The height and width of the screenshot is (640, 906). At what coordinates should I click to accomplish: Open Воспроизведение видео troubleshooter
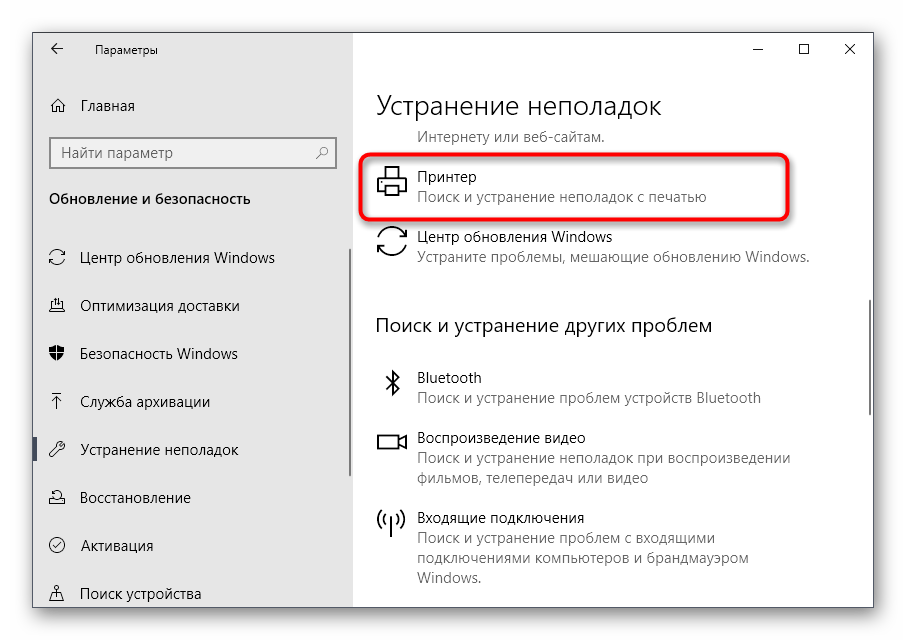tap(501, 438)
